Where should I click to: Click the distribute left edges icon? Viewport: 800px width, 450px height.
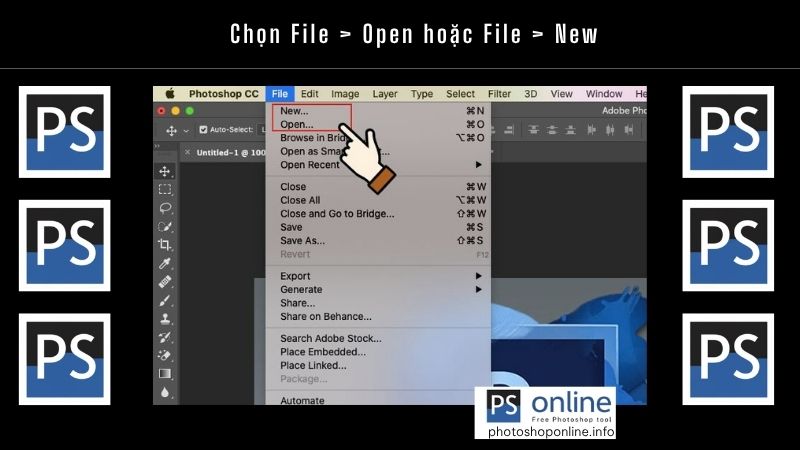coord(591,130)
